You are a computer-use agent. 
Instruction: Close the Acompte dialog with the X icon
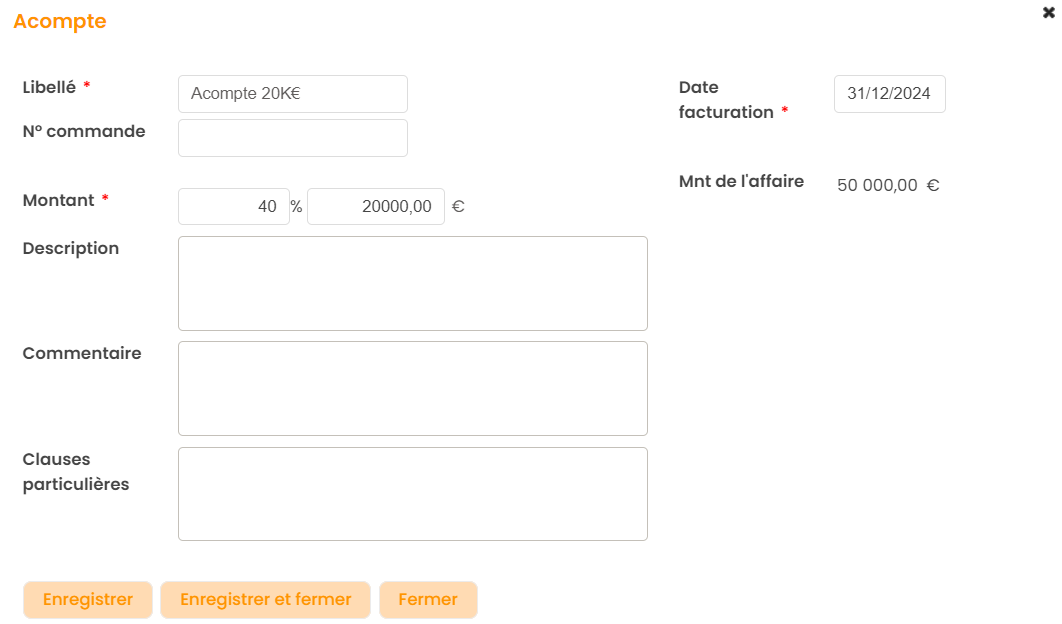click(x=1048, y=13)
